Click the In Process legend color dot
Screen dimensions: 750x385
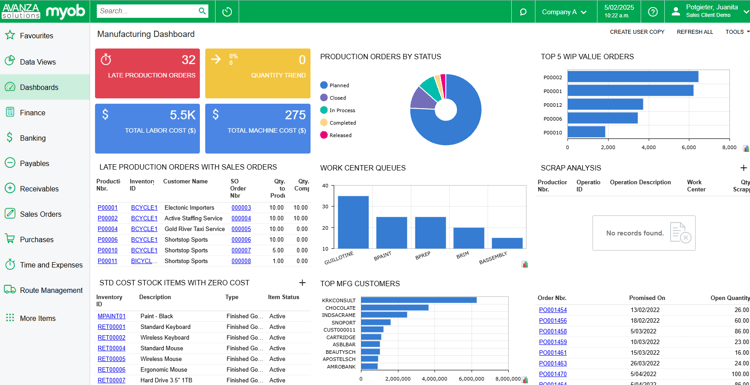coord(323,110)
